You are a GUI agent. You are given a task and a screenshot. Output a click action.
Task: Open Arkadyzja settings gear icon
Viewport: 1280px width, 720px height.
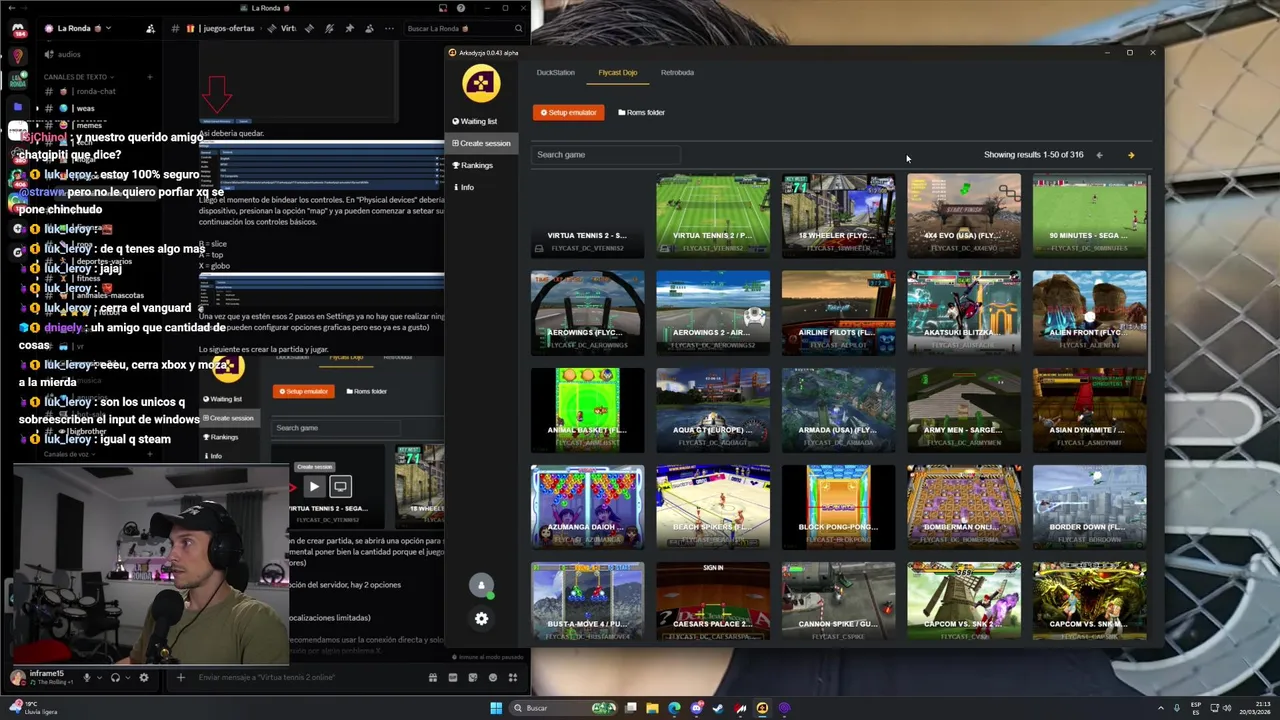pos(481,619)
